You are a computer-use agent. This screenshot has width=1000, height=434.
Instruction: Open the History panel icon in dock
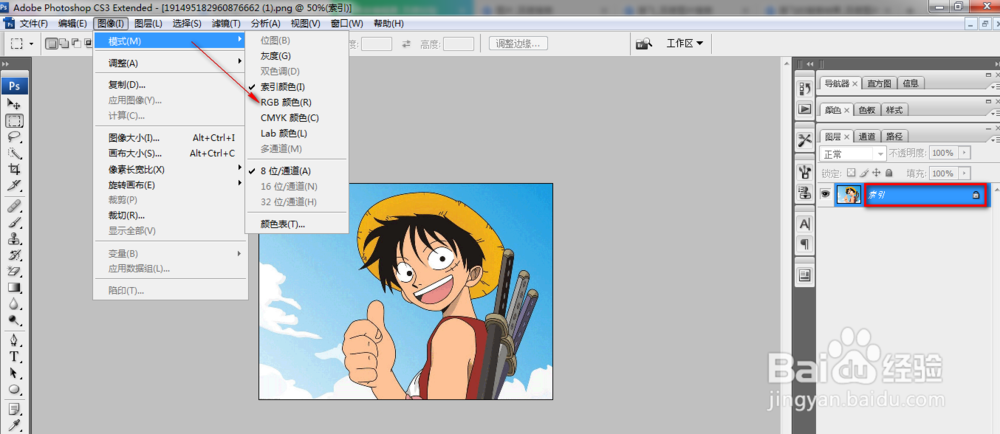[805, 89]
